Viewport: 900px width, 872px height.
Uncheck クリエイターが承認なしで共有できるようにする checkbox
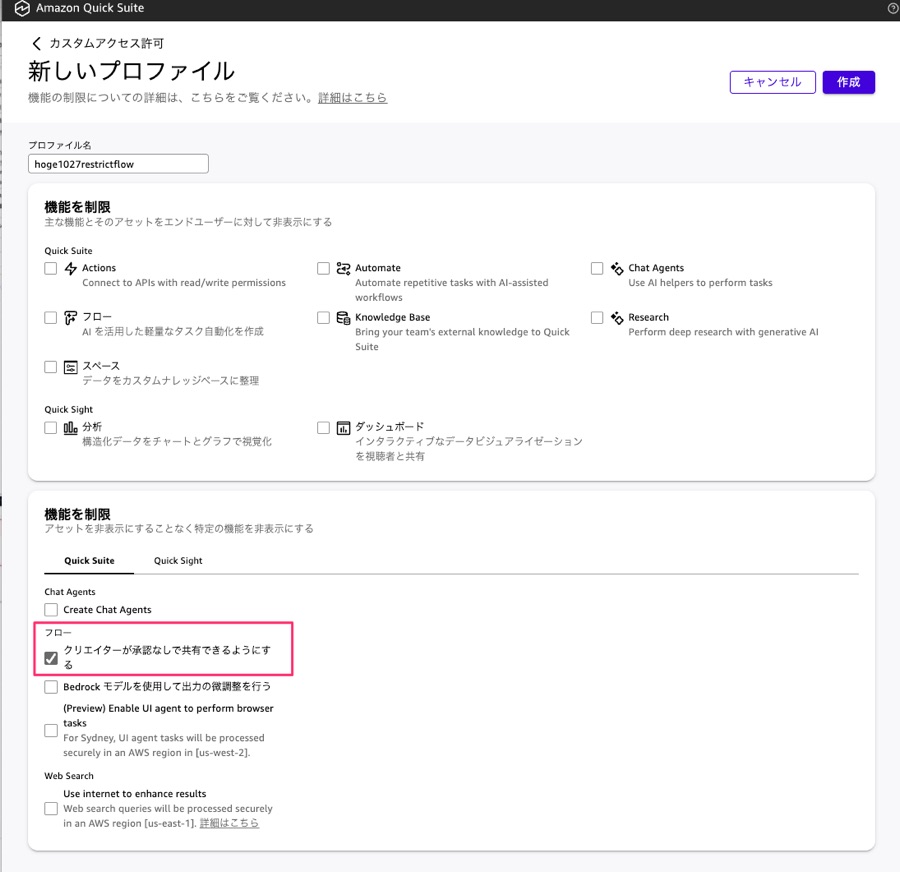(51, 658)
